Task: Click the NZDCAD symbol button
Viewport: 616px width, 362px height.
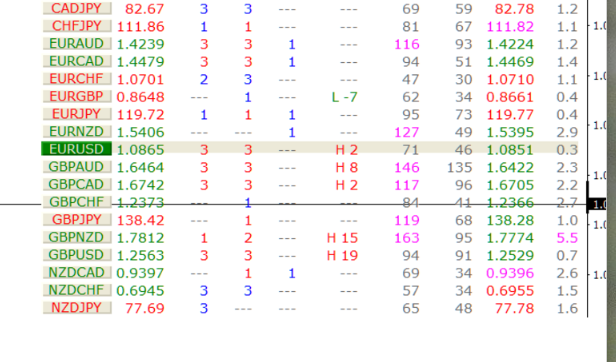Action: 77,272
